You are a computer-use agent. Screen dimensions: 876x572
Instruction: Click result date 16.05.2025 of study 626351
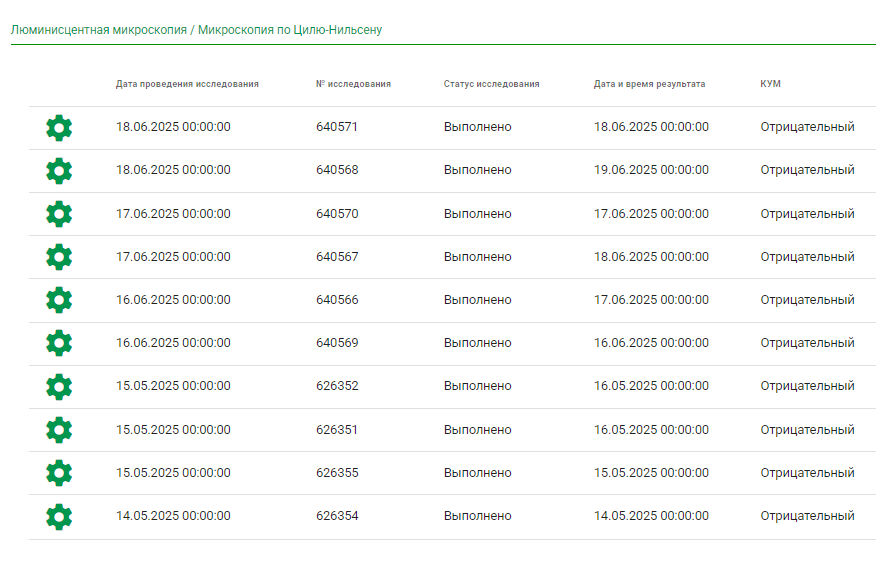[x=651, y=430]
